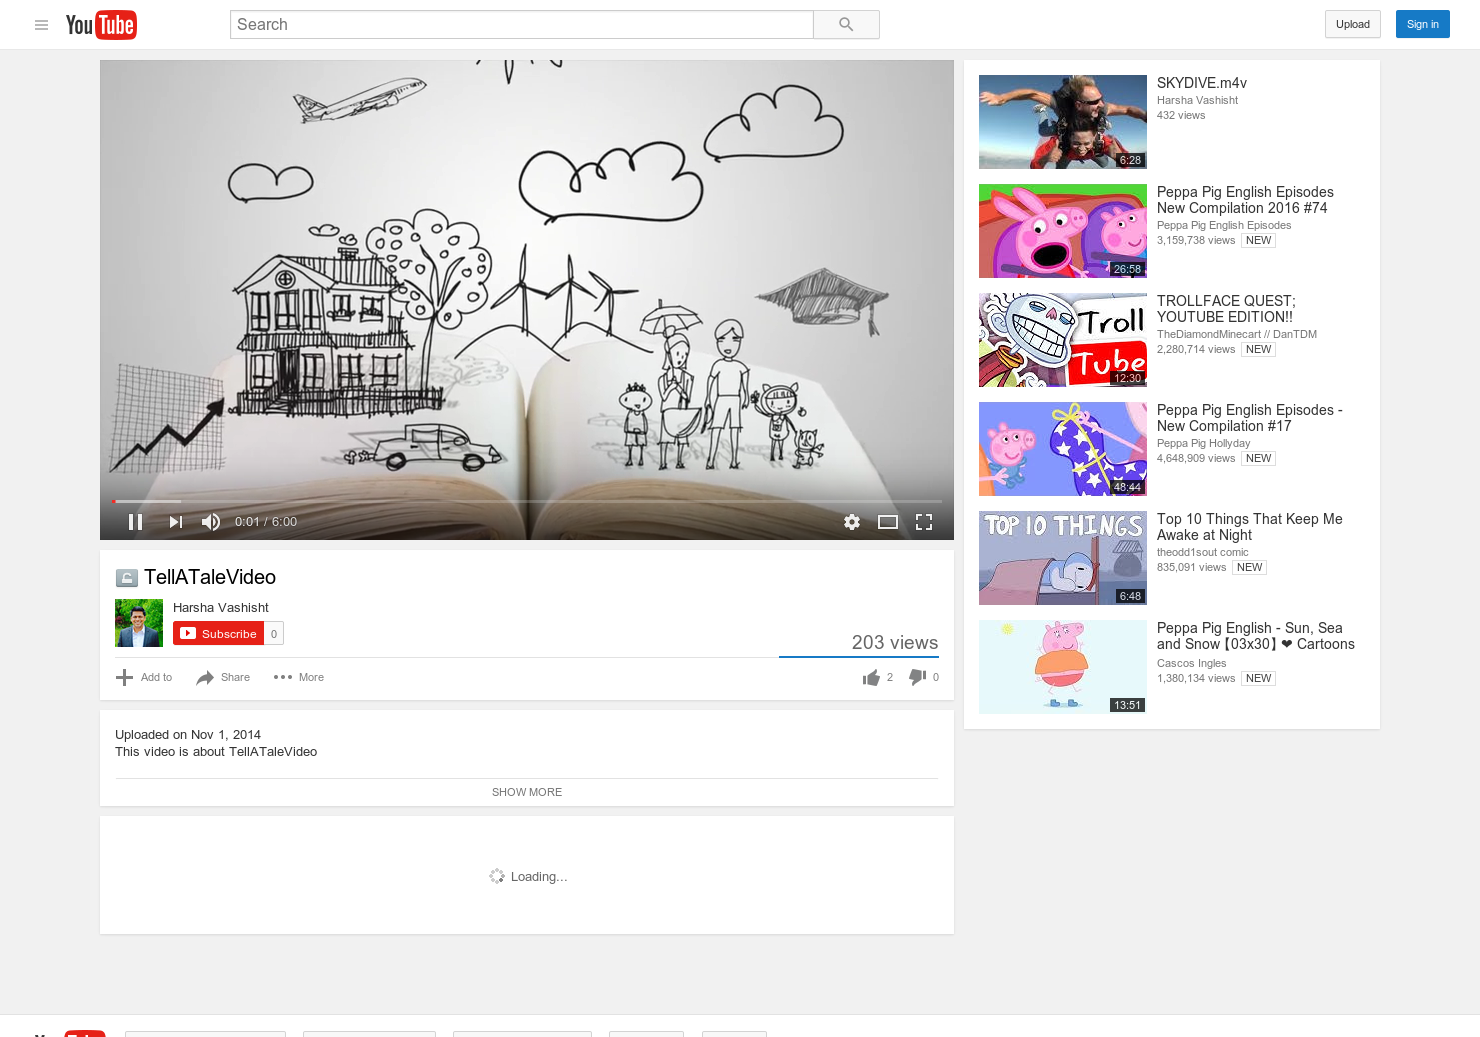1480x1037 pixels.
Task: Focus the Search input field
Action: point(521,25)
